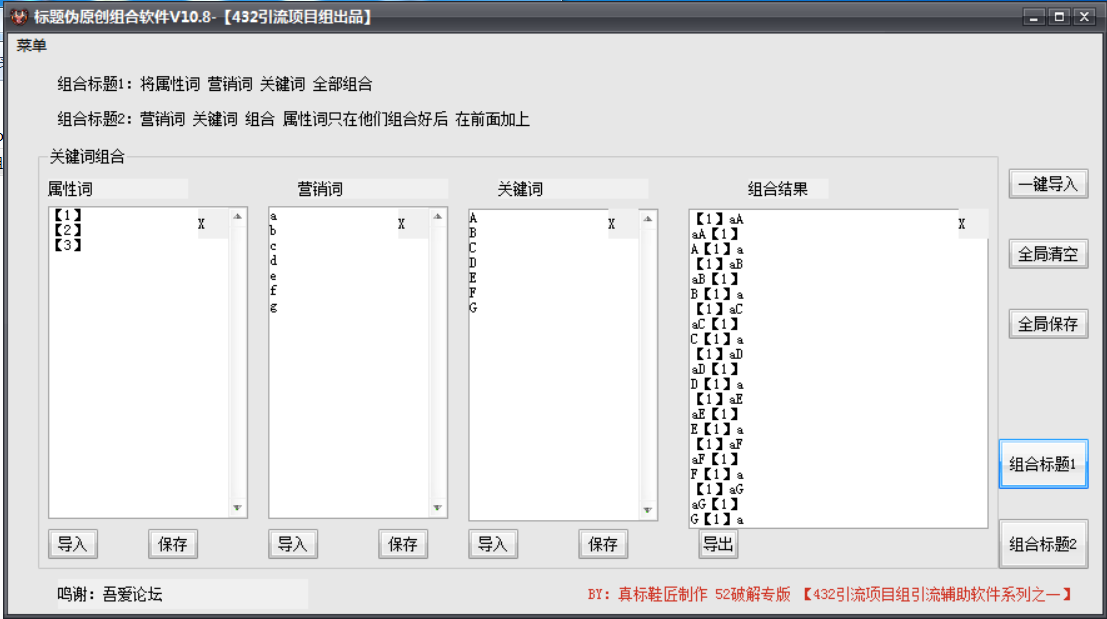Click line 'a' in the 营销词 list
Viewport: 1107px width, 619px height.
pyautogui.click(x=274, y=216)
